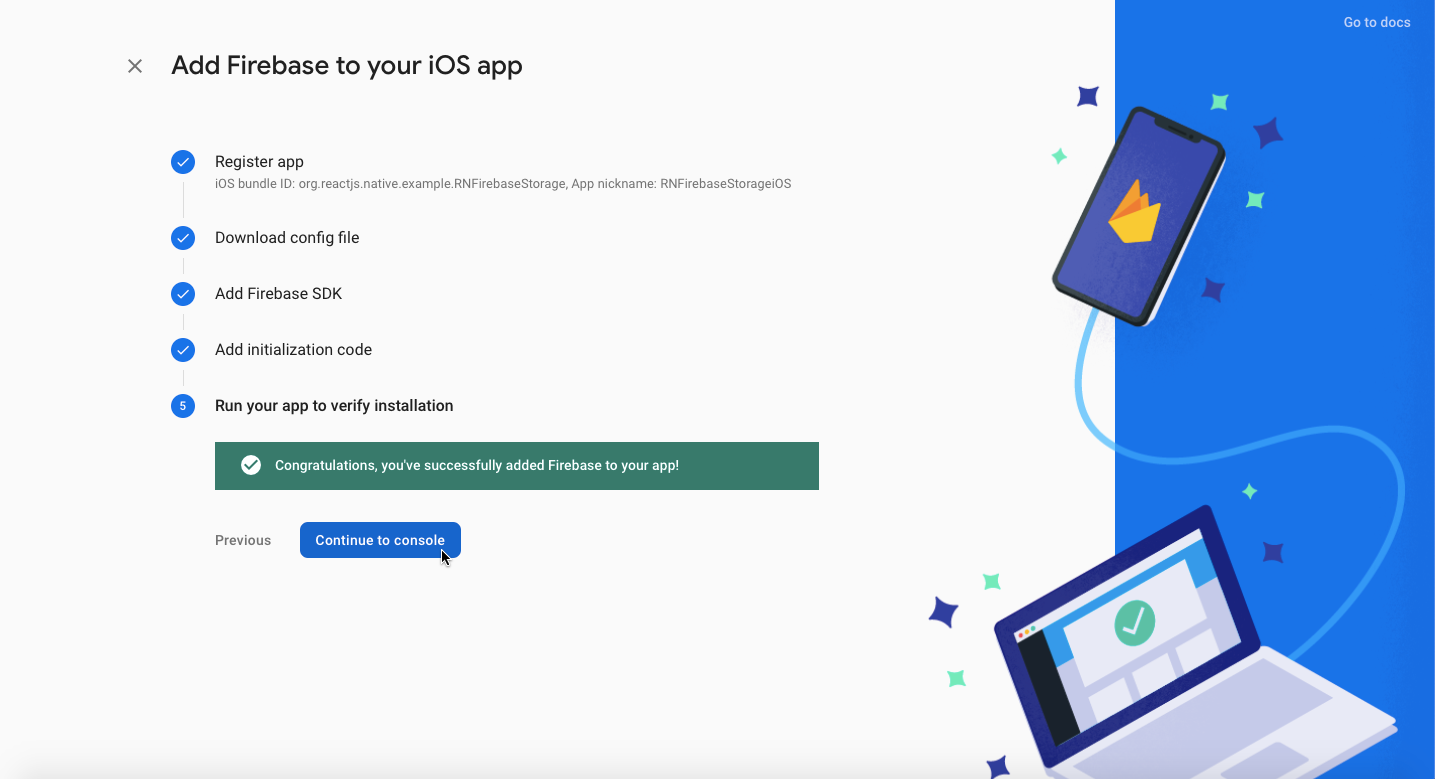Click the Add initialization code checkmark icon
This screenshot has width=1435, height=779.
point(183,350)
